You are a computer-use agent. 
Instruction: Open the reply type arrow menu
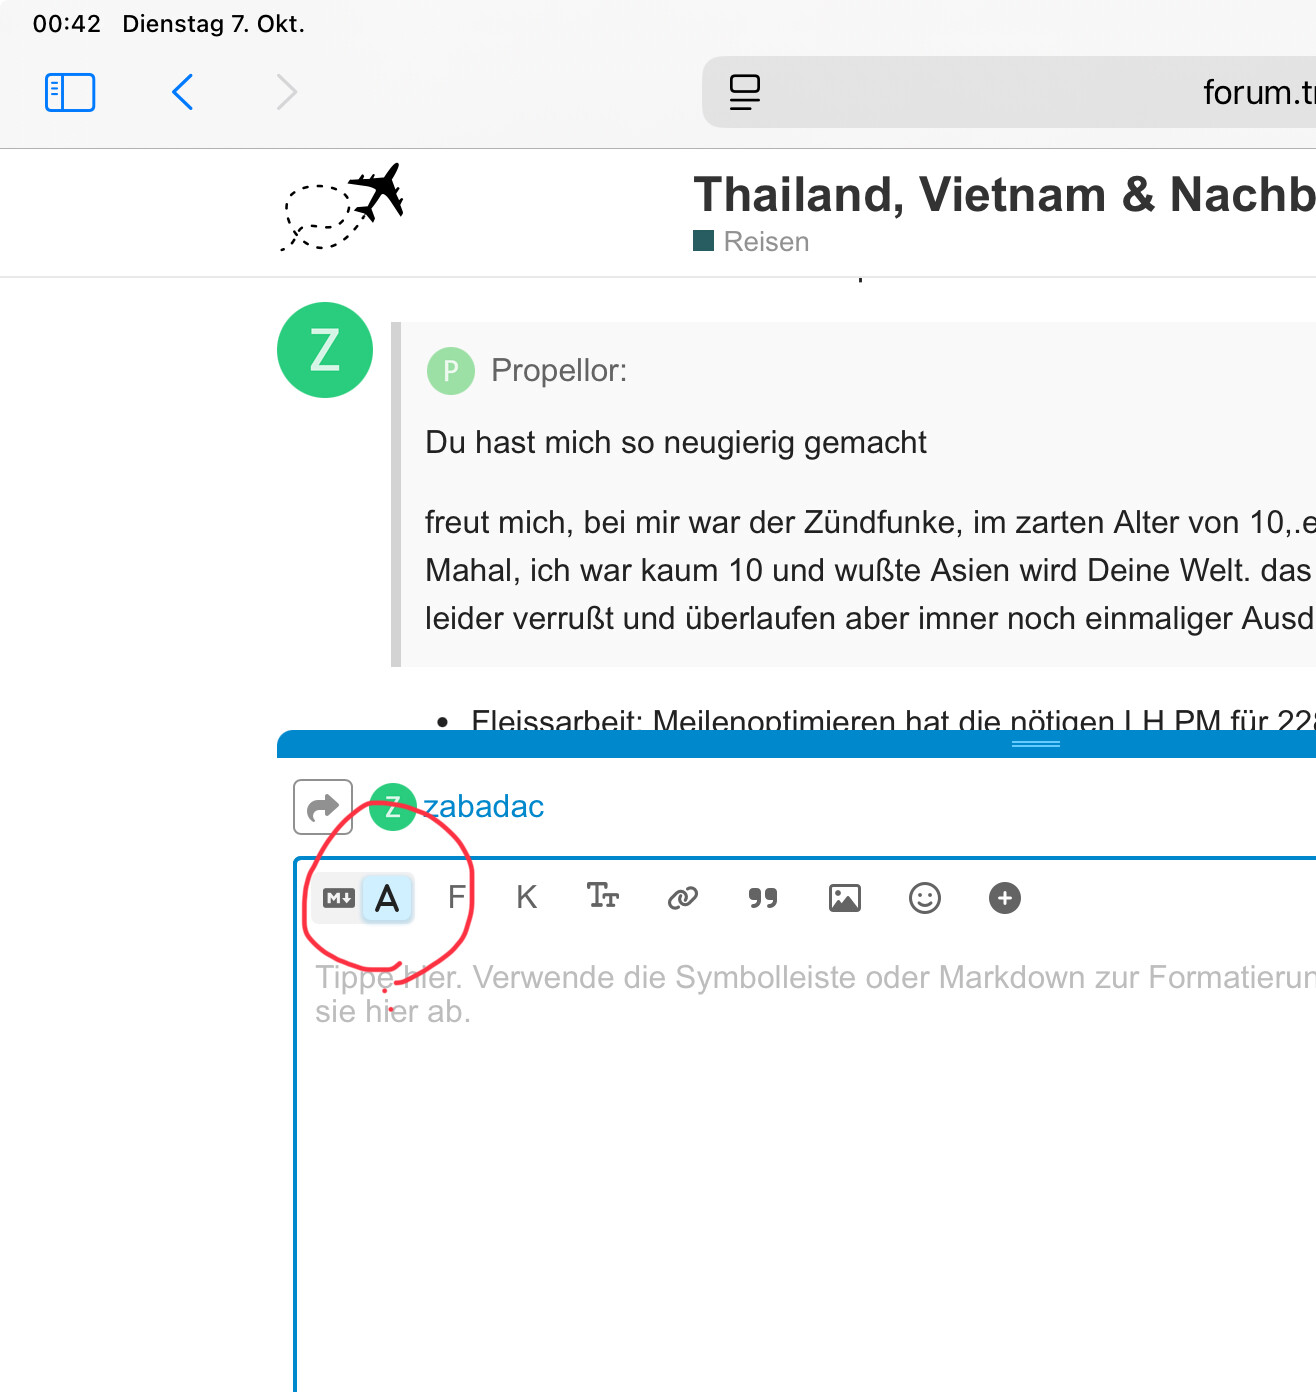coord(323,807)
